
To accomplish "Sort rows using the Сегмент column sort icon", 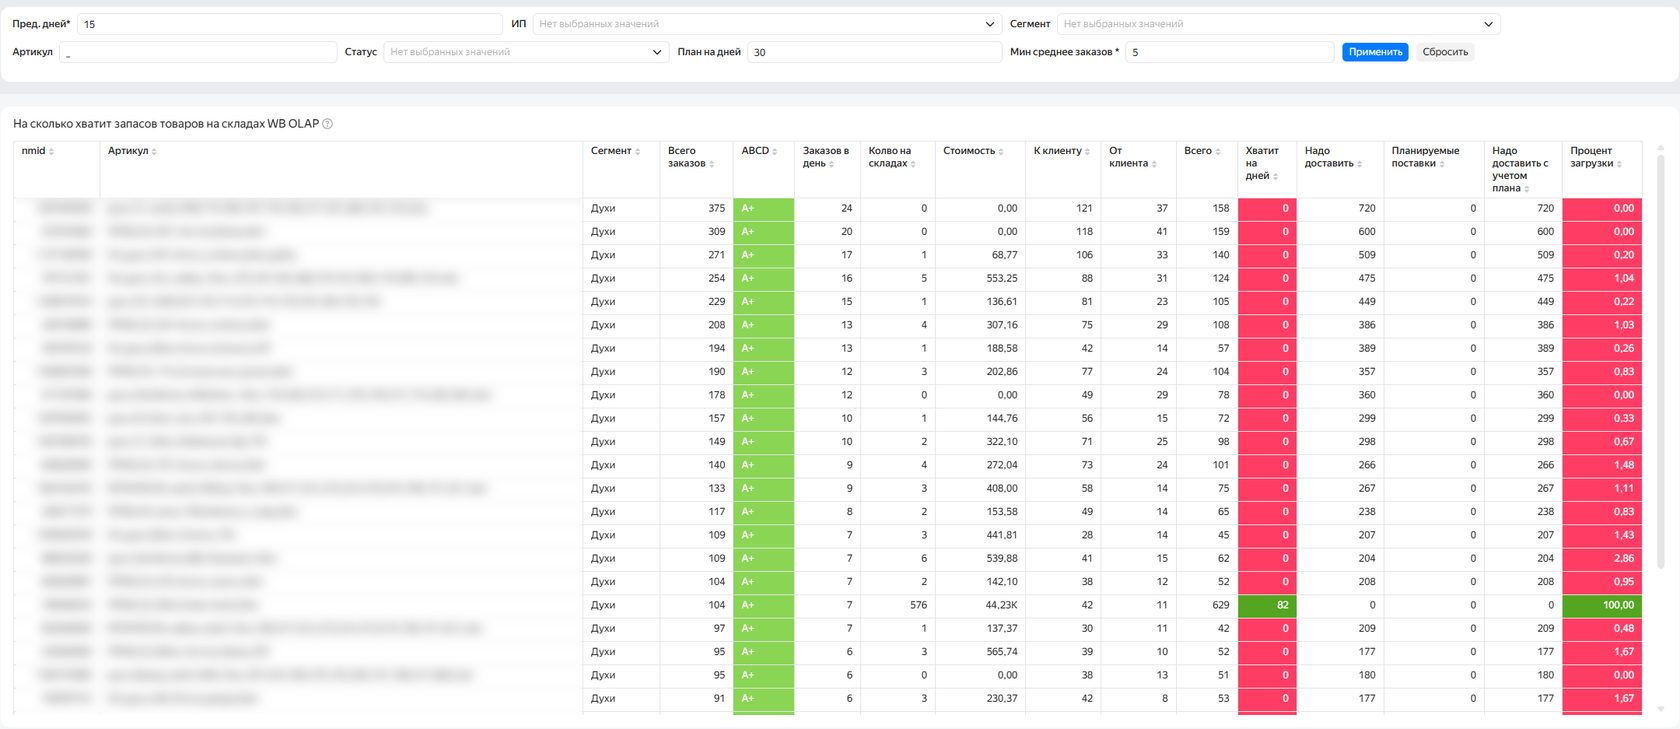I will [638, 152].
